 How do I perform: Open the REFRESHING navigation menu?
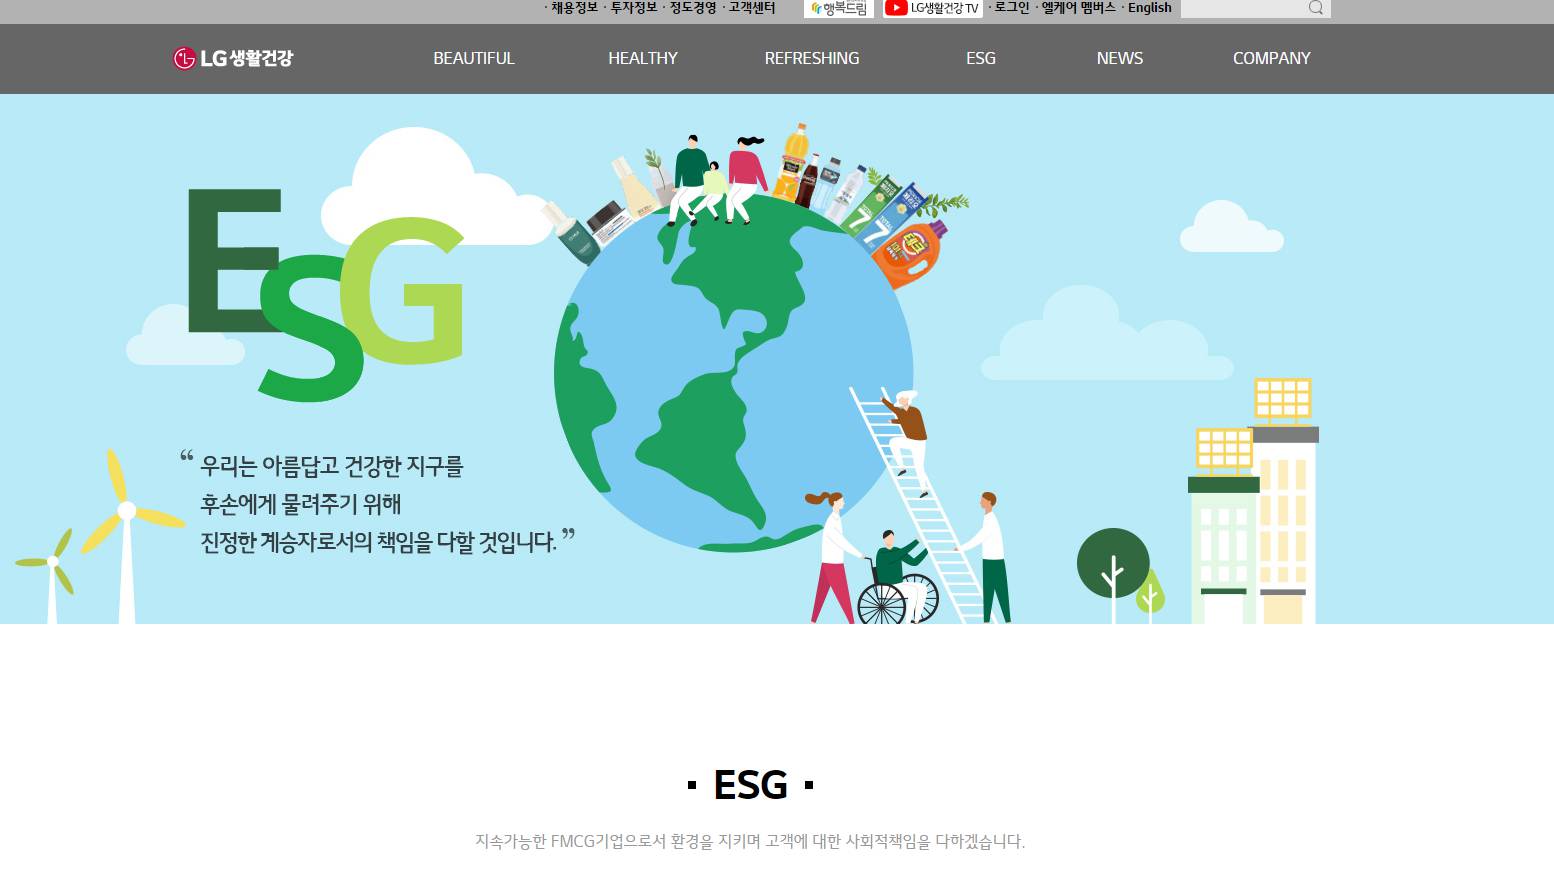coord(812,58)
